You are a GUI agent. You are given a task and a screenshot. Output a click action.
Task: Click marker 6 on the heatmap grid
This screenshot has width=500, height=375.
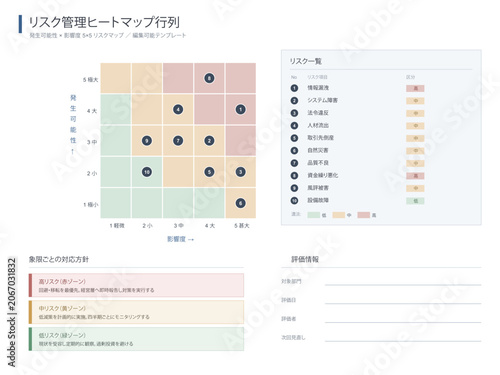pyautogui.click(x=240, y=203)
